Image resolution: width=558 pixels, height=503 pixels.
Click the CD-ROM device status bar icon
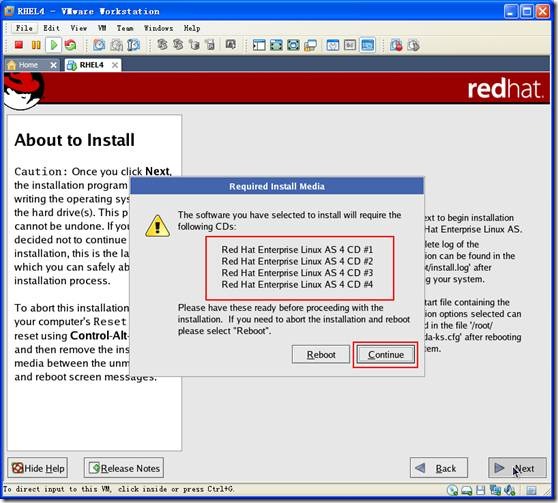coord(453,490)
